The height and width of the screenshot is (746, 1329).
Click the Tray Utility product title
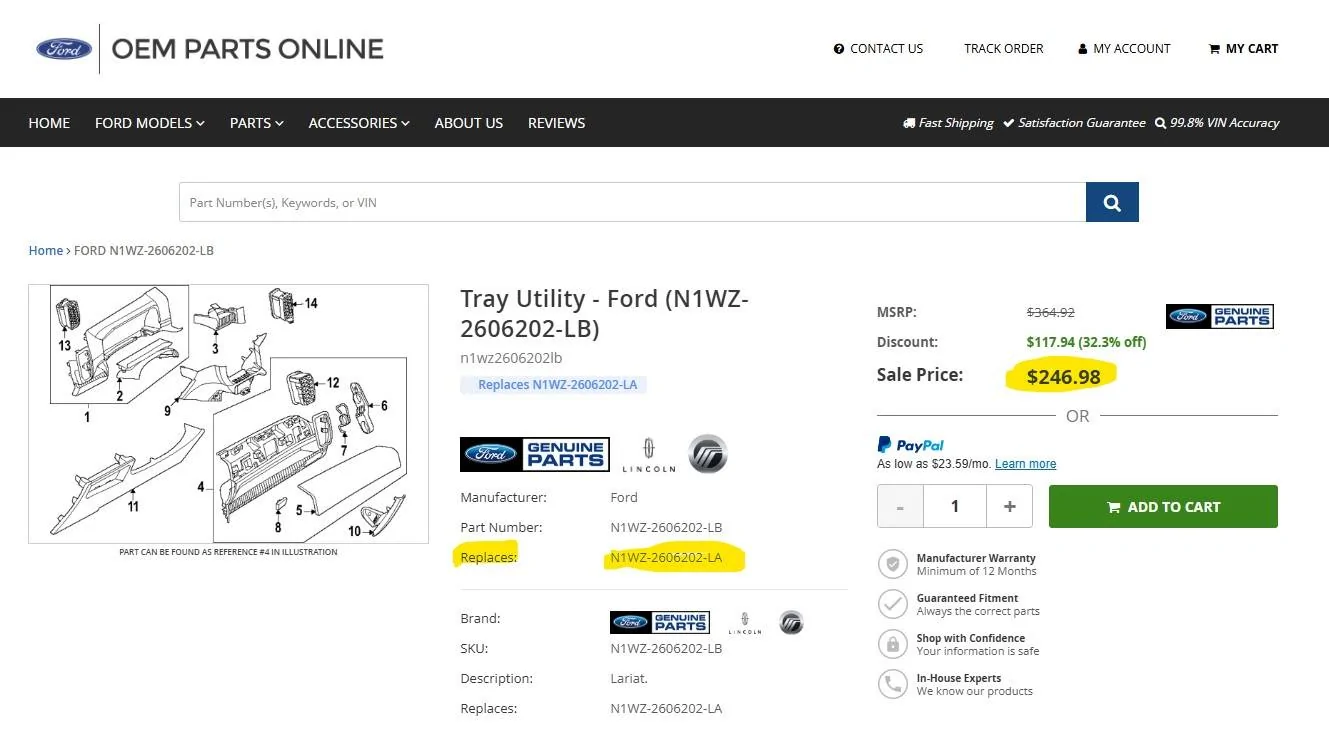pyautogui.click(x=604, y=314)
